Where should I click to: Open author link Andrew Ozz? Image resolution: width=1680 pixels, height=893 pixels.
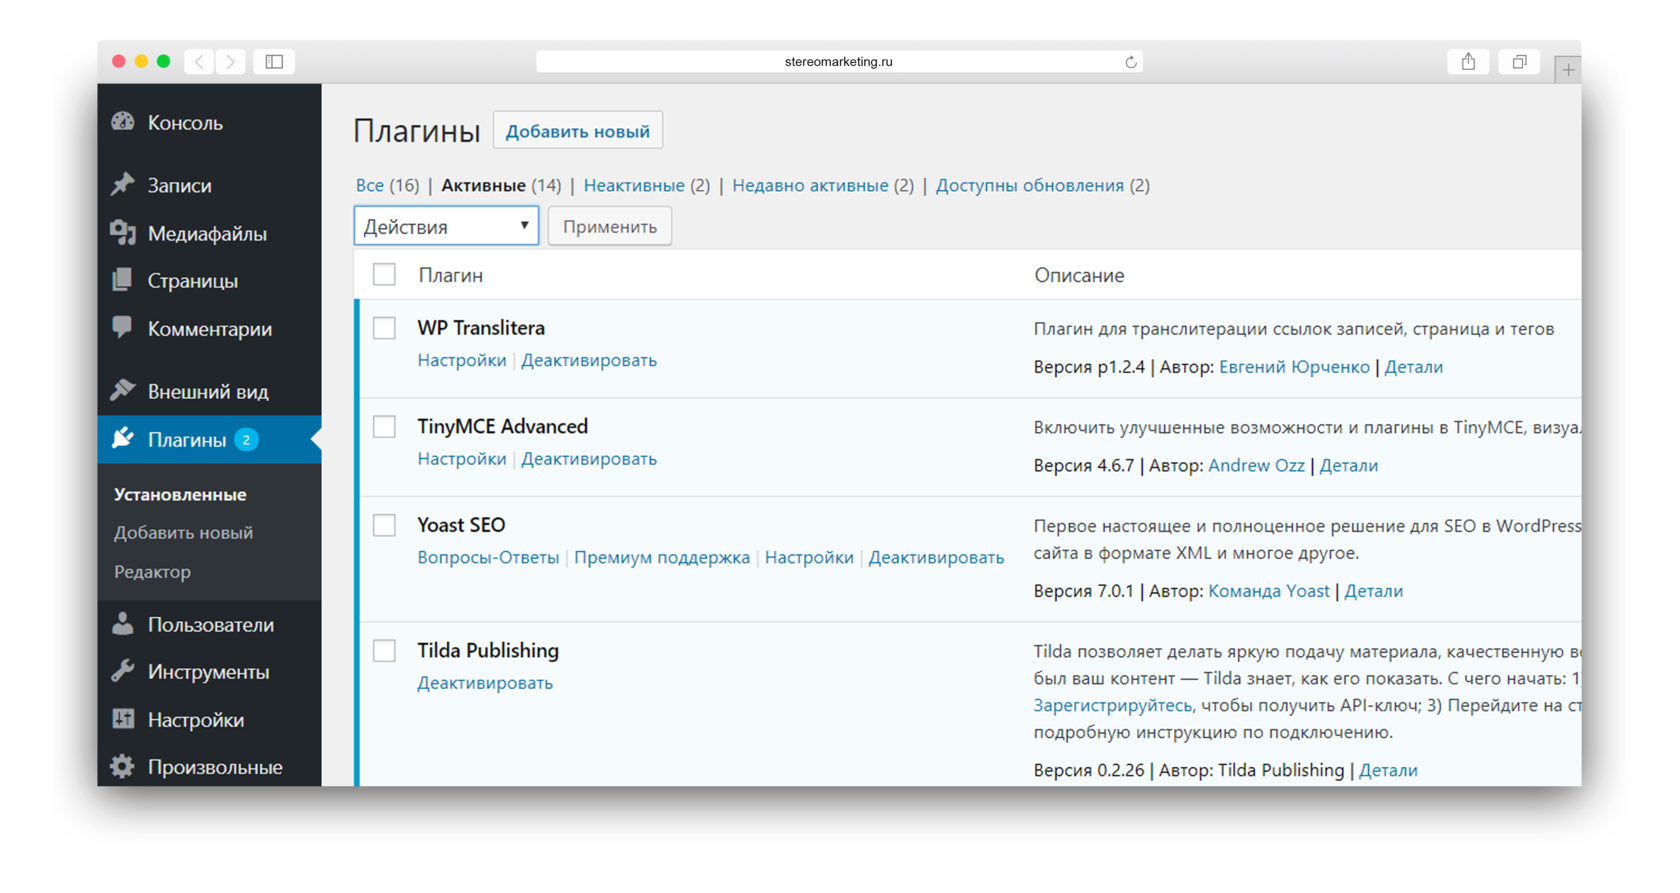(x=1256, y=465)
